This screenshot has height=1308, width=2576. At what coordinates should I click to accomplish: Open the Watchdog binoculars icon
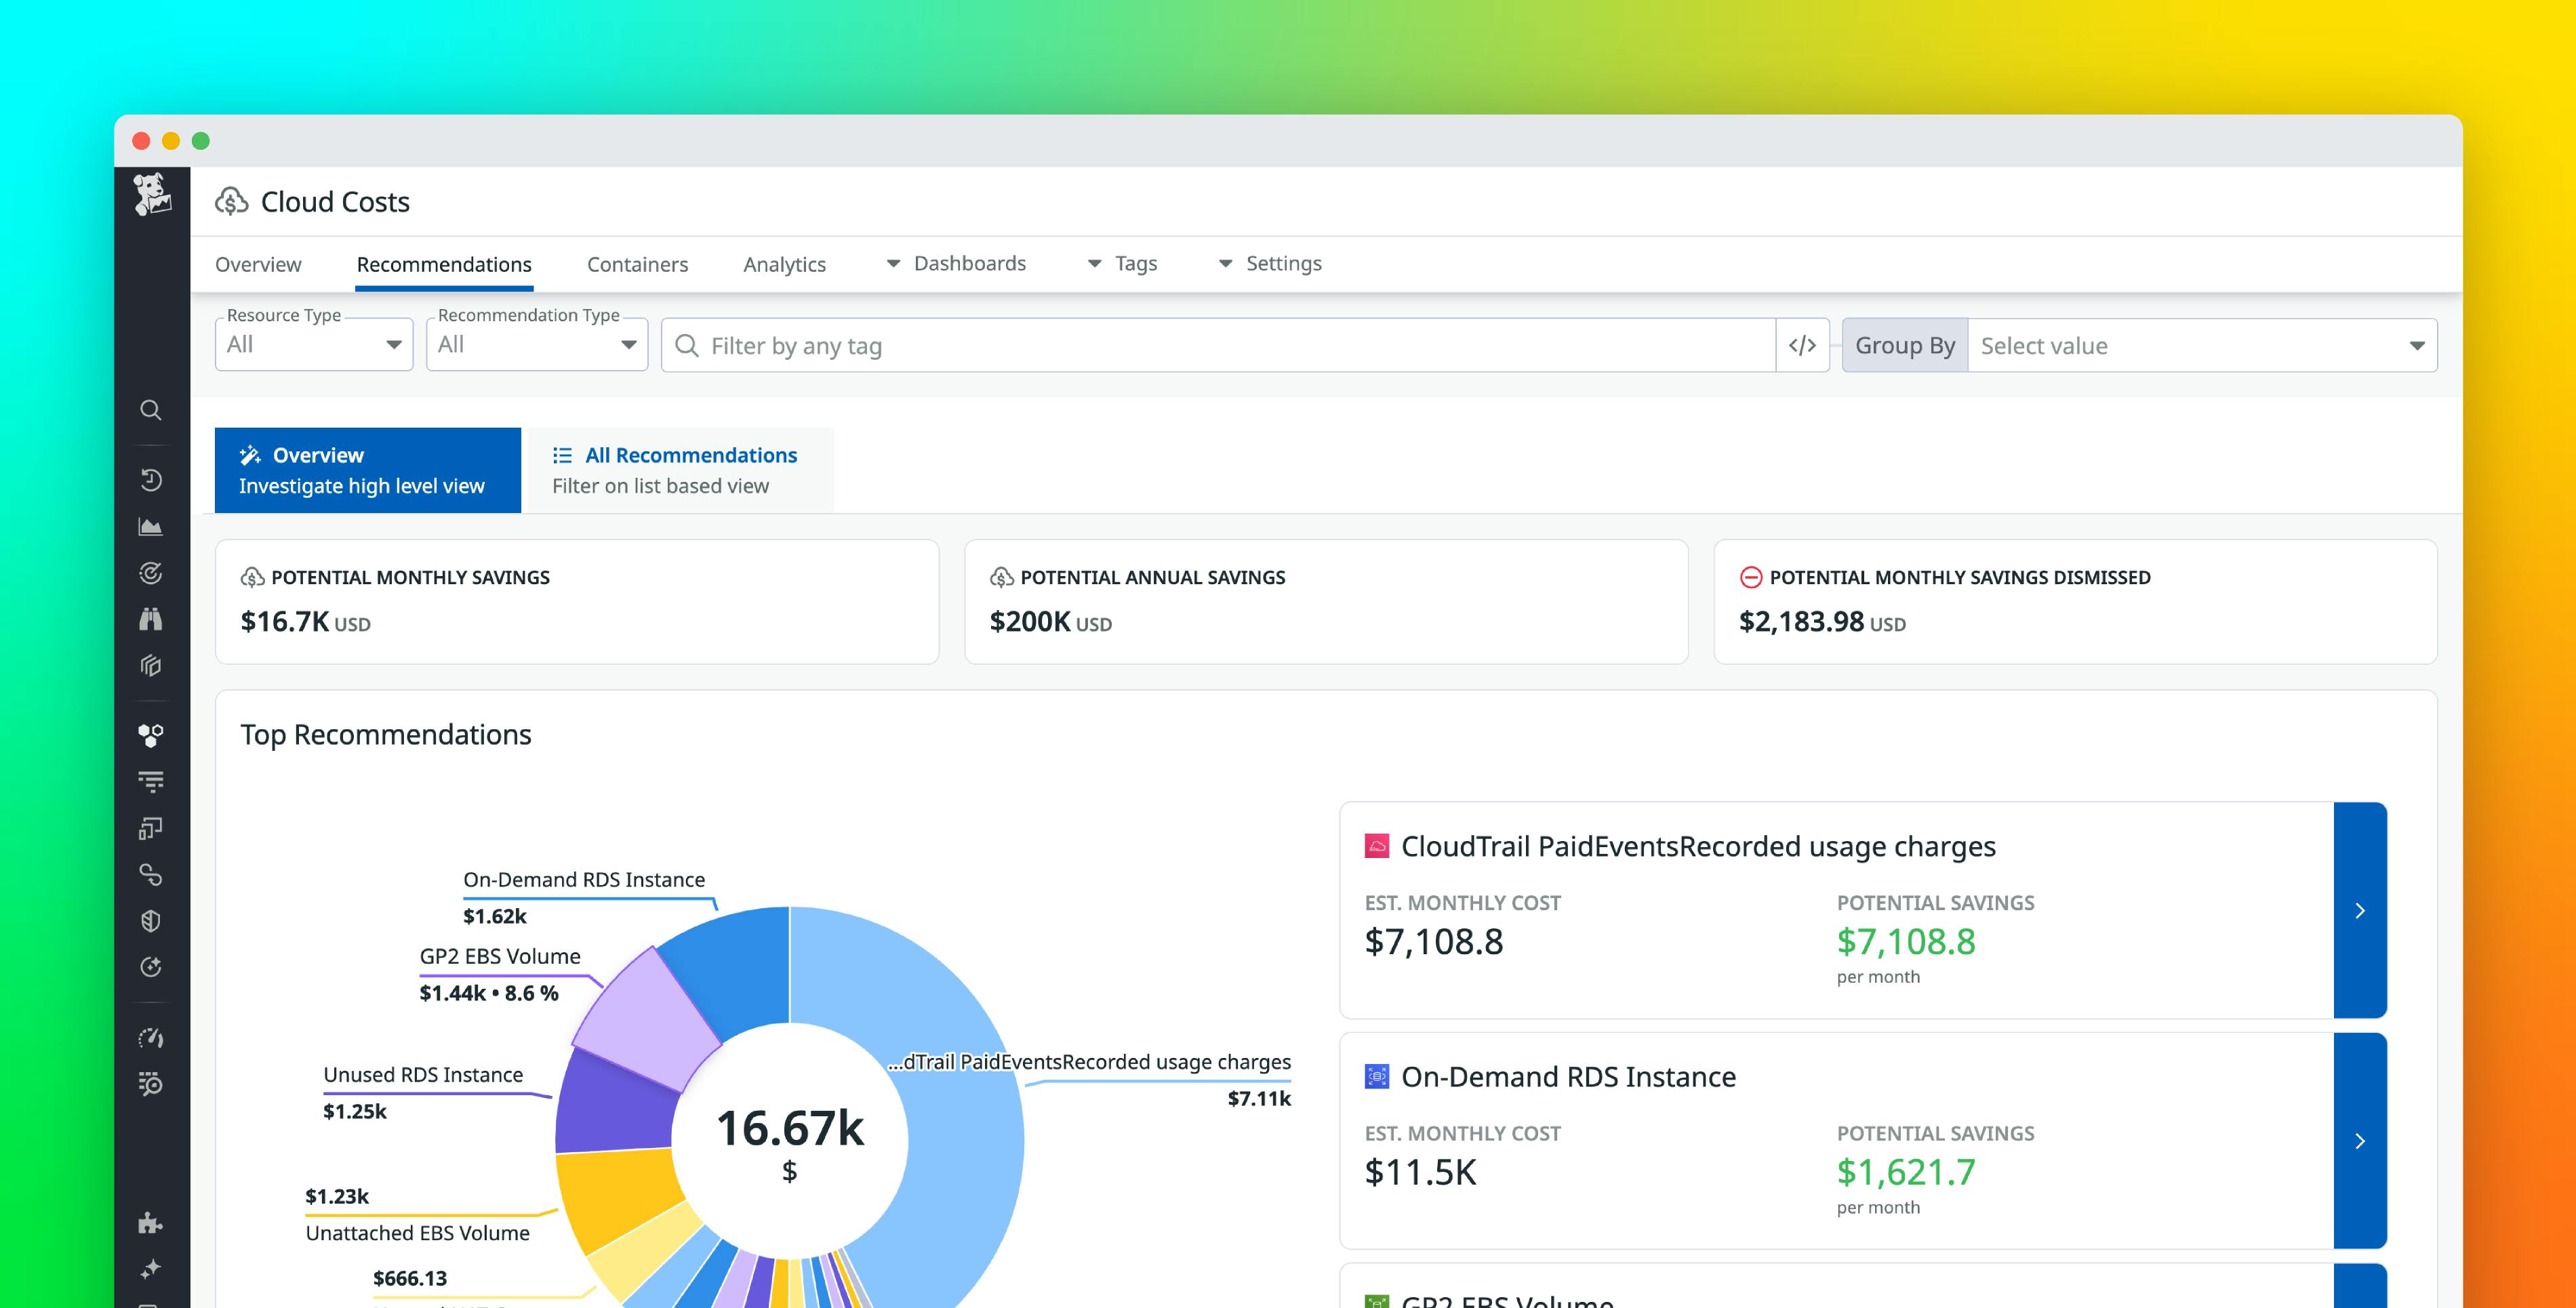[x=151, y=619]
